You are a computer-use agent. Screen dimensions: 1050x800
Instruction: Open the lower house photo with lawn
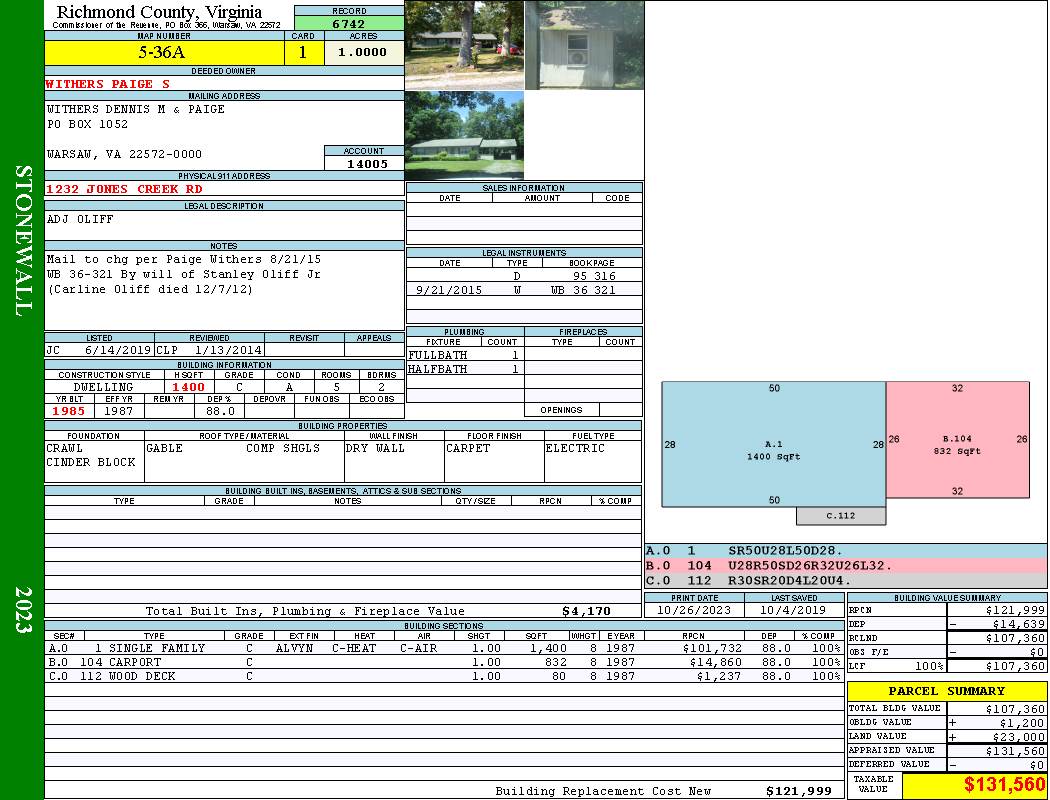click(464, 136)
